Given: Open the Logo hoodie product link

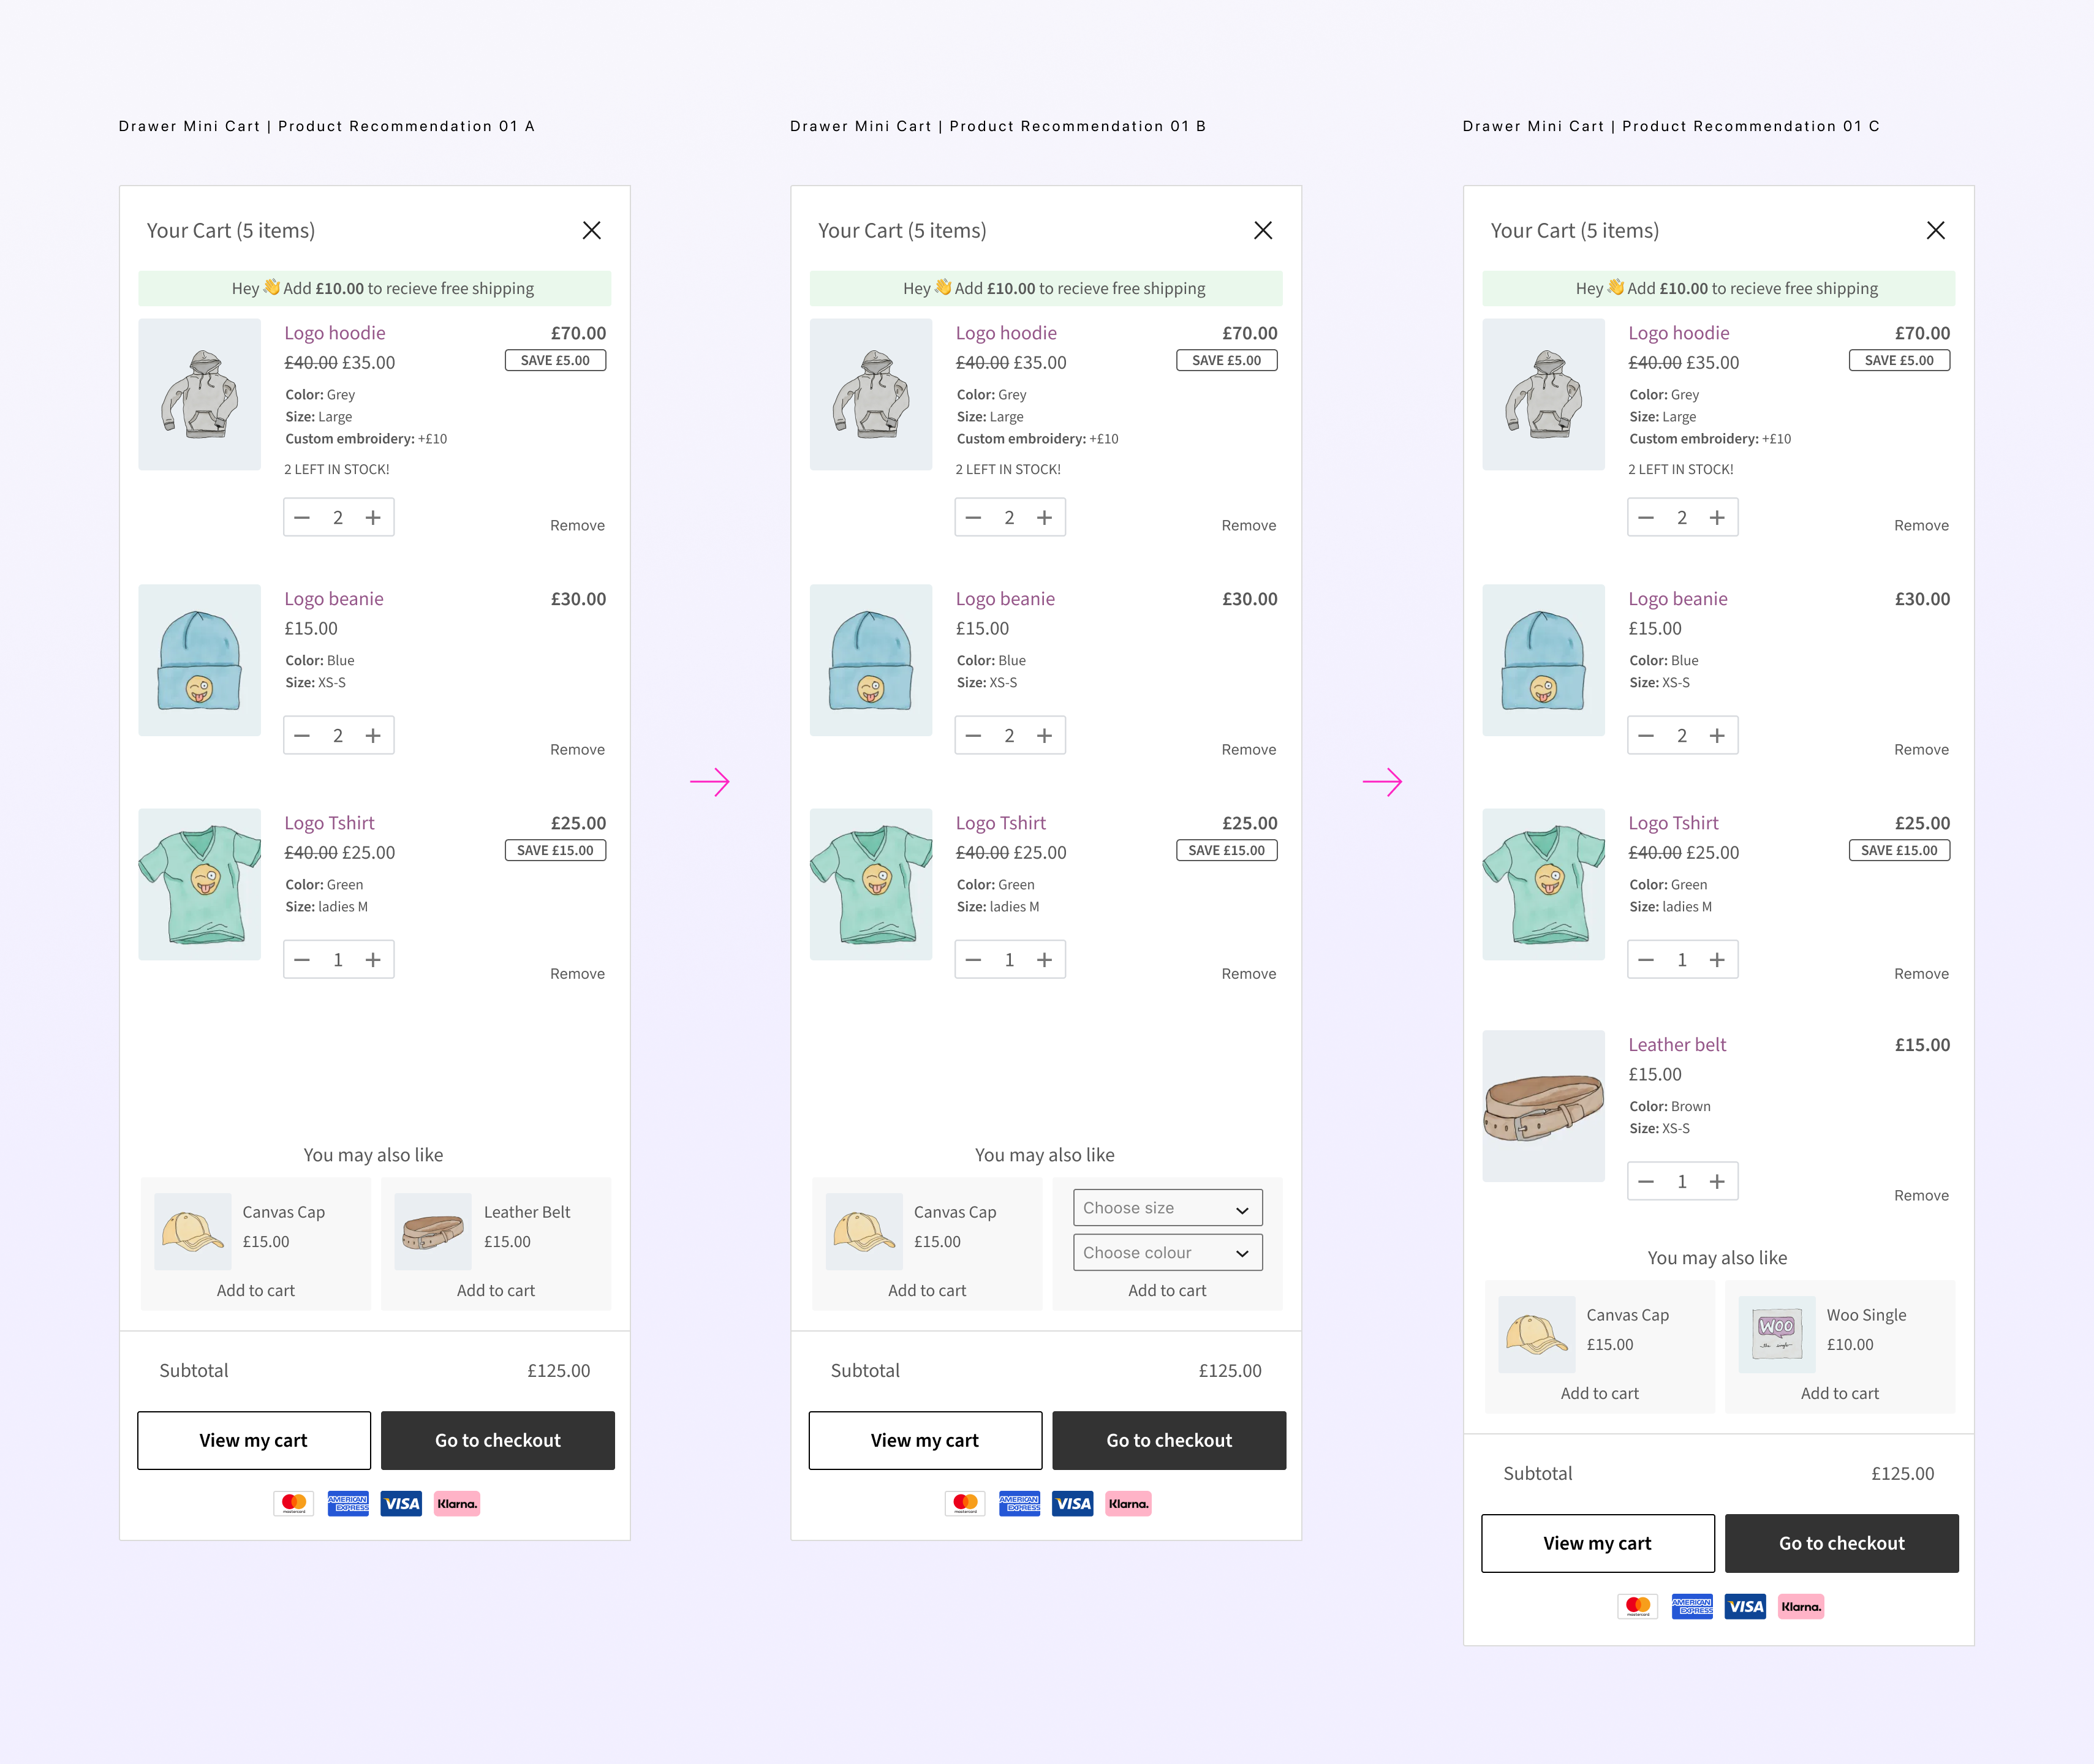Looking at the screenshot, I should click(335, 333).
